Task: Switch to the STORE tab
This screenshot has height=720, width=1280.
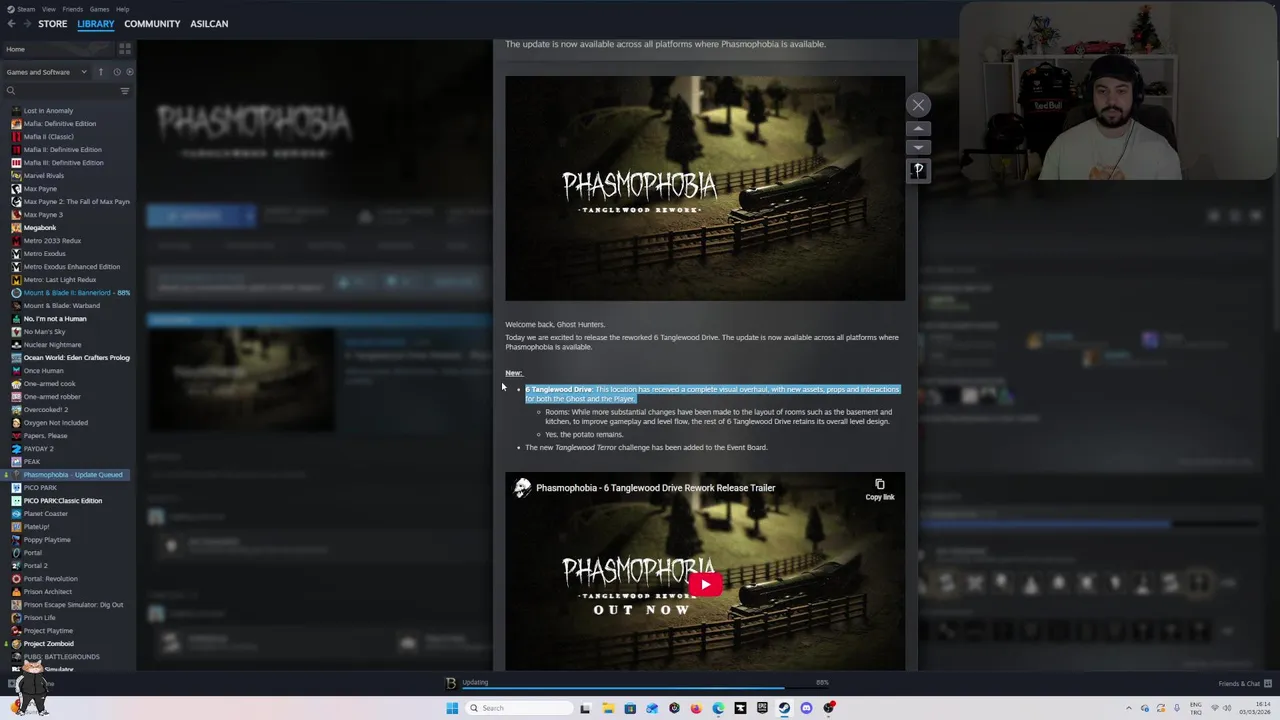Action: tap(53, 24)
